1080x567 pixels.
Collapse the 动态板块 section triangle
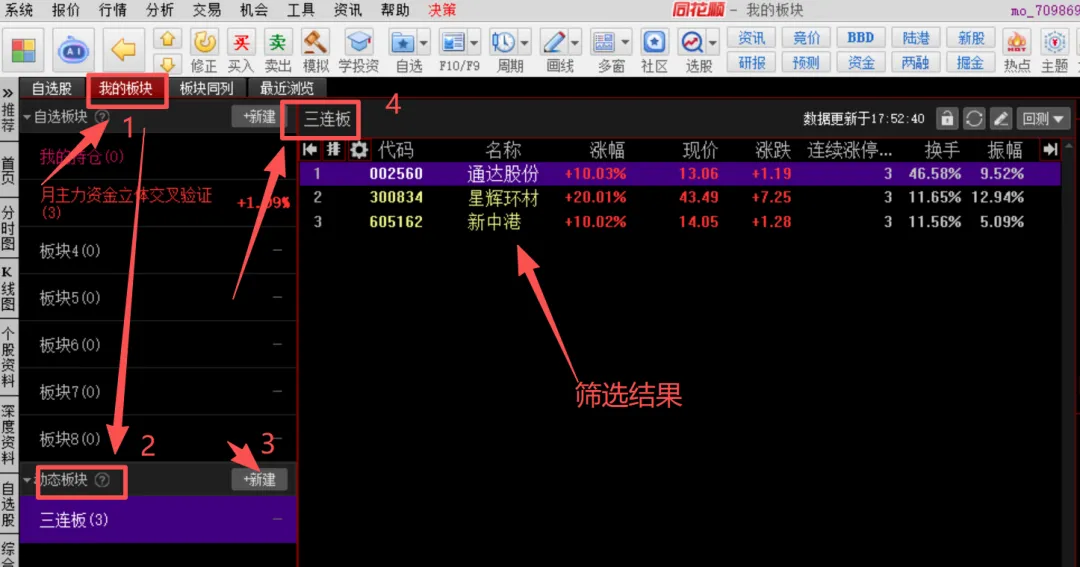[27, 480]
